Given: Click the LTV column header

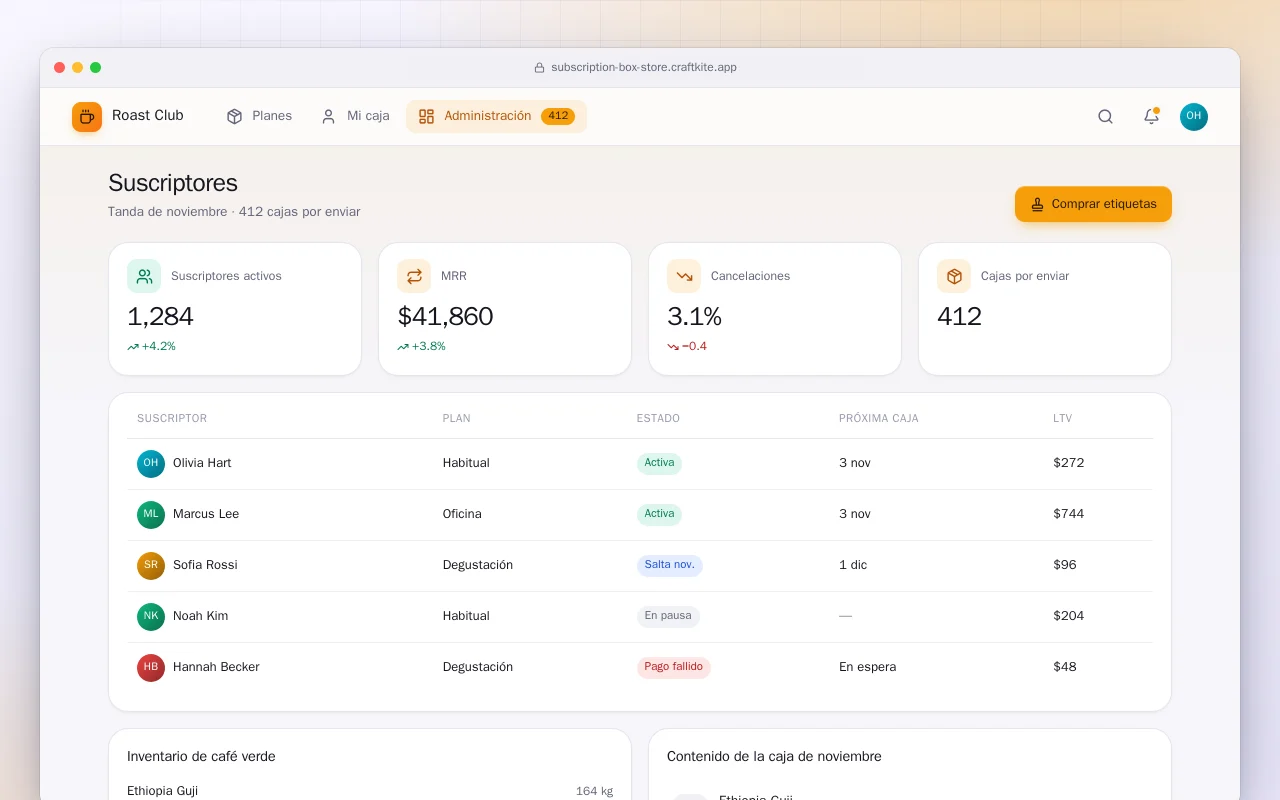Looking at the screenshot, I should [x=1062, y=418].
